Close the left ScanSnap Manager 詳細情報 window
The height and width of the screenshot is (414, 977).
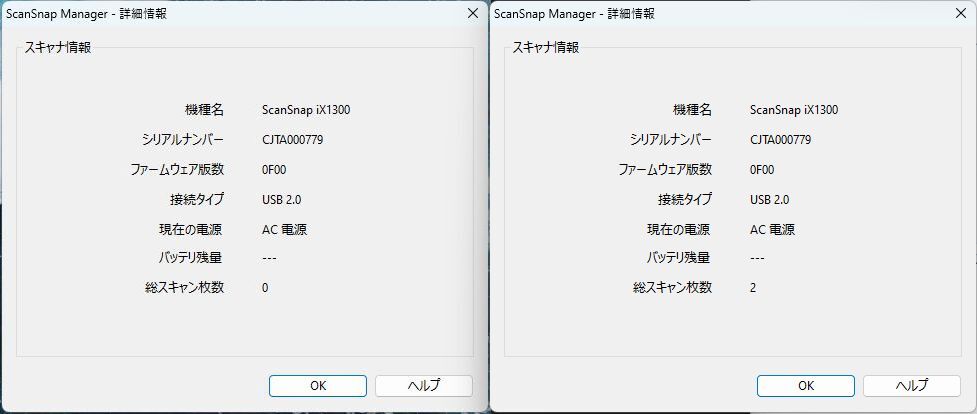tap(472, 13)
